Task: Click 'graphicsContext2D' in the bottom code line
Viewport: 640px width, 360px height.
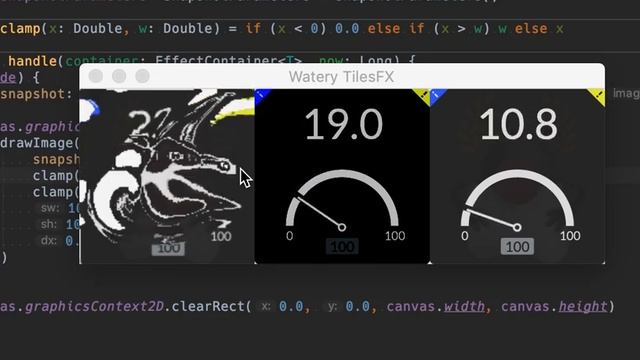Action: pos(94,306)
